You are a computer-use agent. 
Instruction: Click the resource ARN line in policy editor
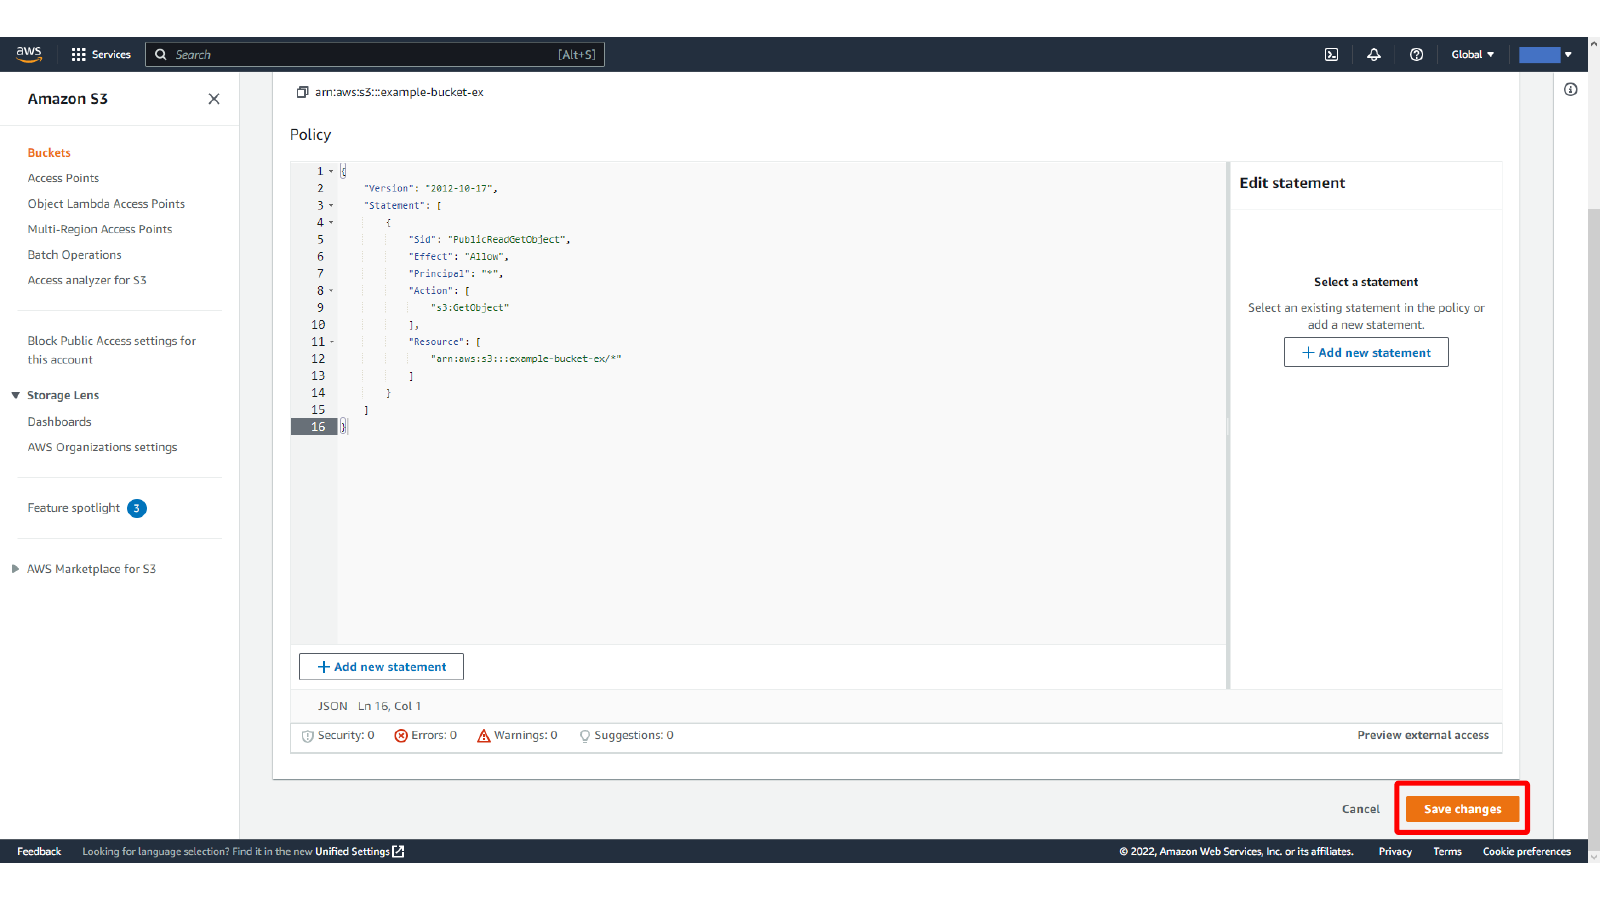[526, 359]
